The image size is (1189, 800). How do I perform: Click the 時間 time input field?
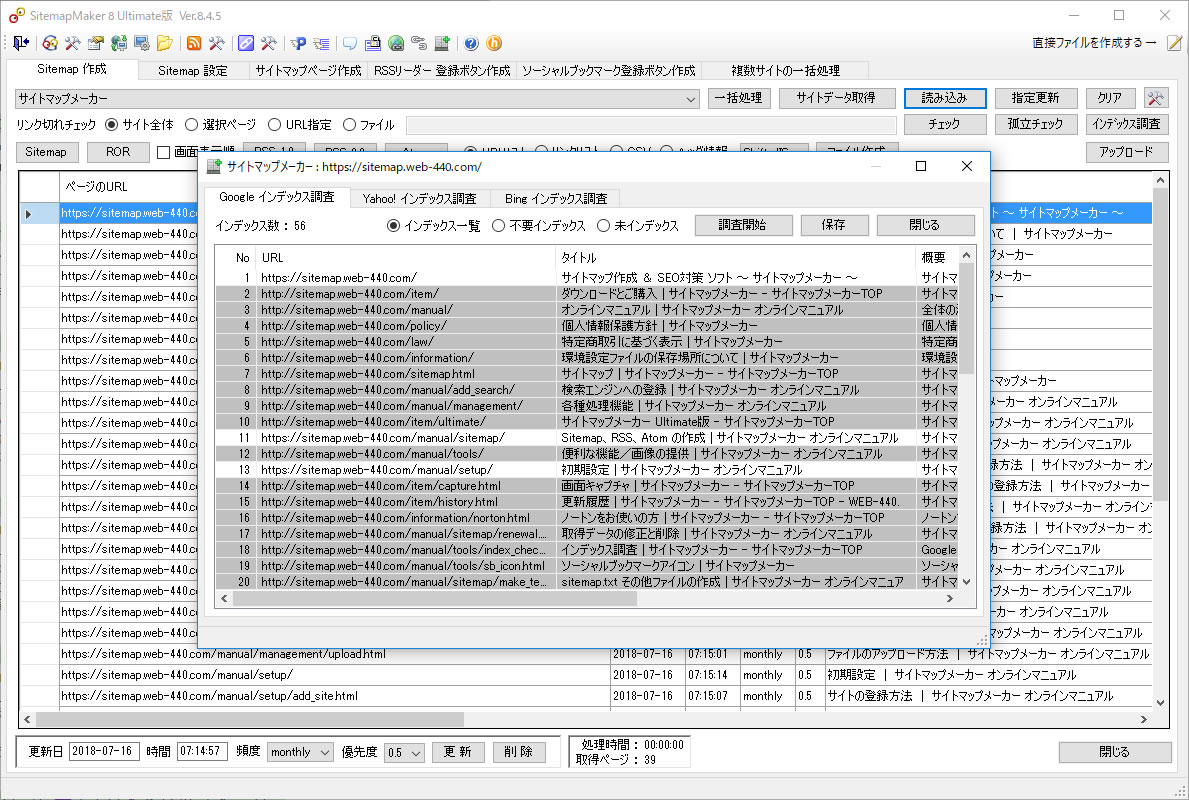[202, 751]
